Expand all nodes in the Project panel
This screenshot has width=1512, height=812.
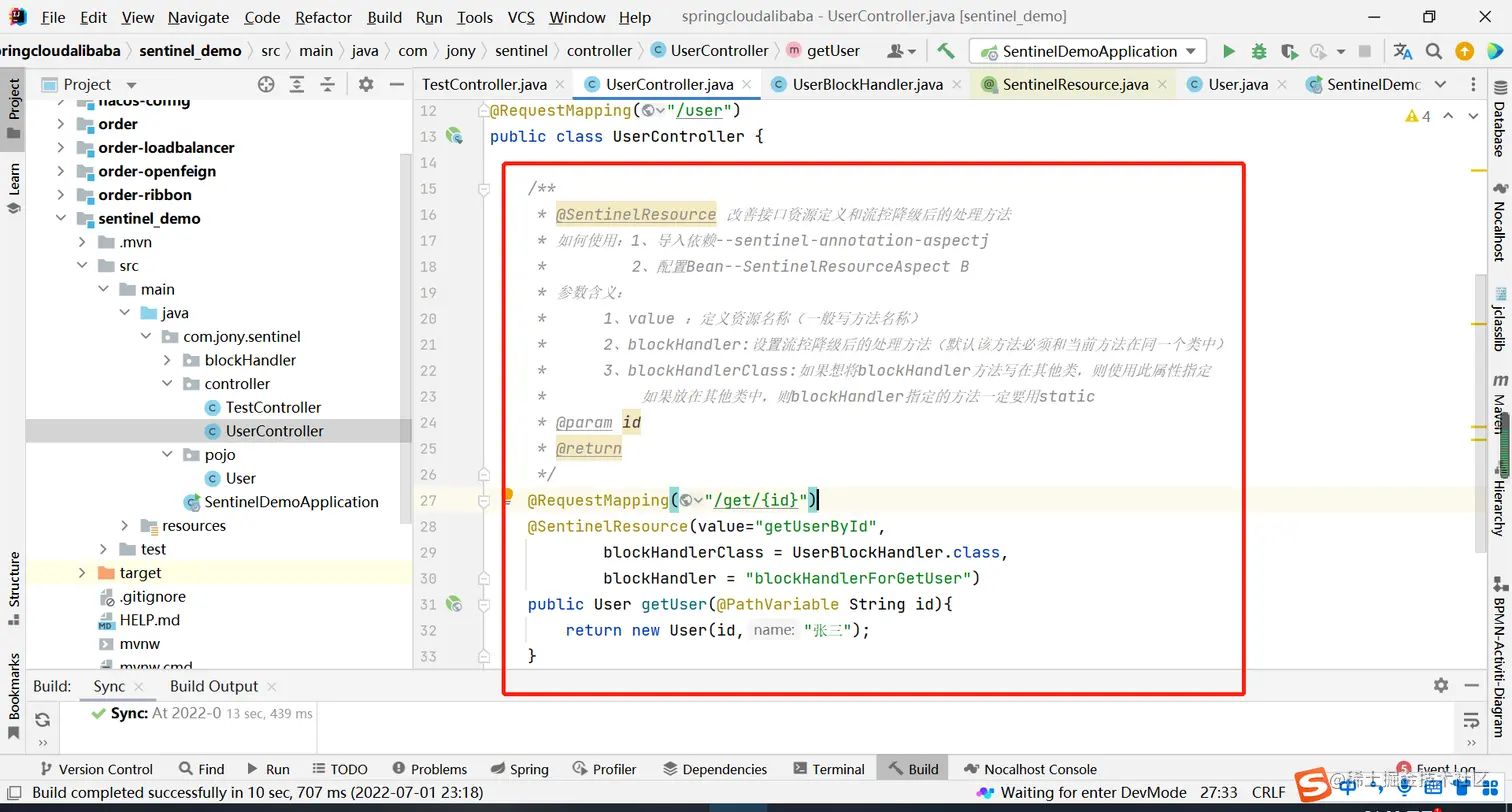297,85
